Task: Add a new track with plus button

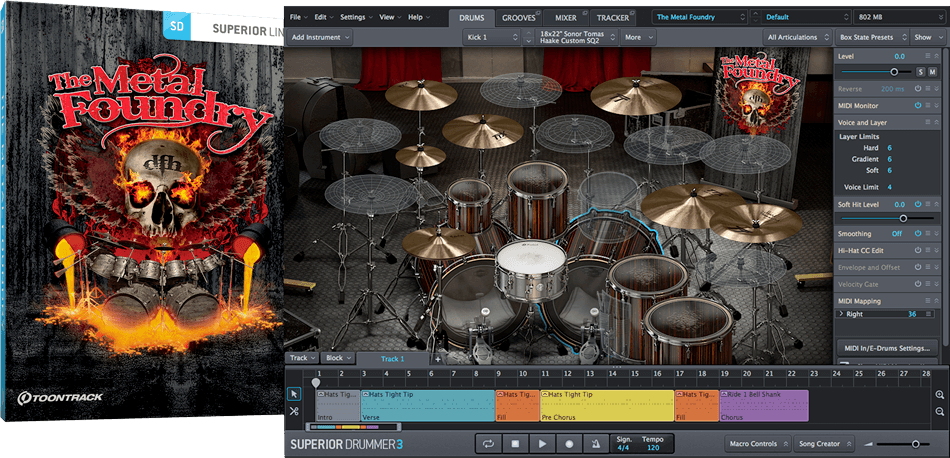Action: pos(437,358)
